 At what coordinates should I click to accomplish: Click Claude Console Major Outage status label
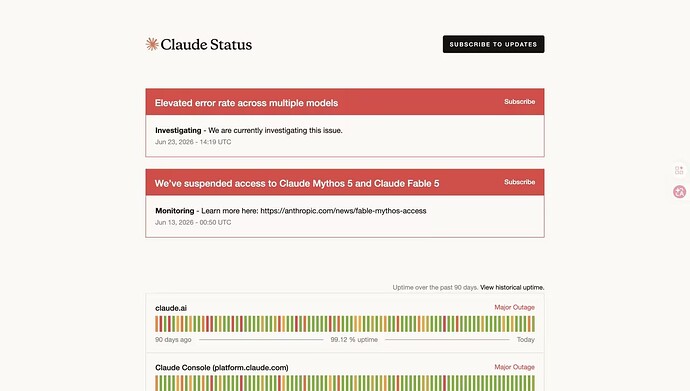tap(514, 367)
